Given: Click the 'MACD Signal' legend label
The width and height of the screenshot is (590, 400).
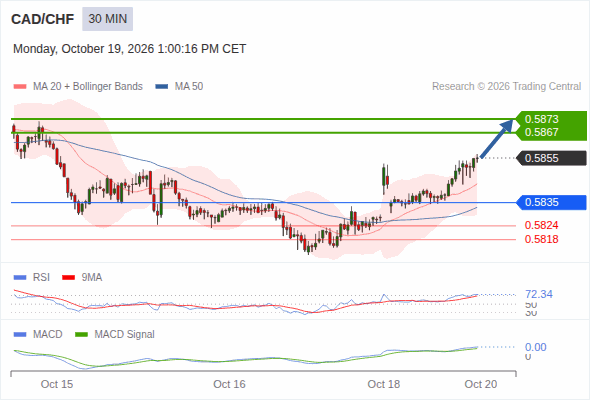Looking at the screenshot, I should pos(124,335).
